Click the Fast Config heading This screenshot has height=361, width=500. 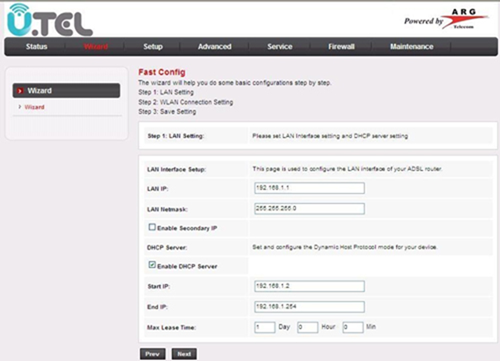(162, 72)
